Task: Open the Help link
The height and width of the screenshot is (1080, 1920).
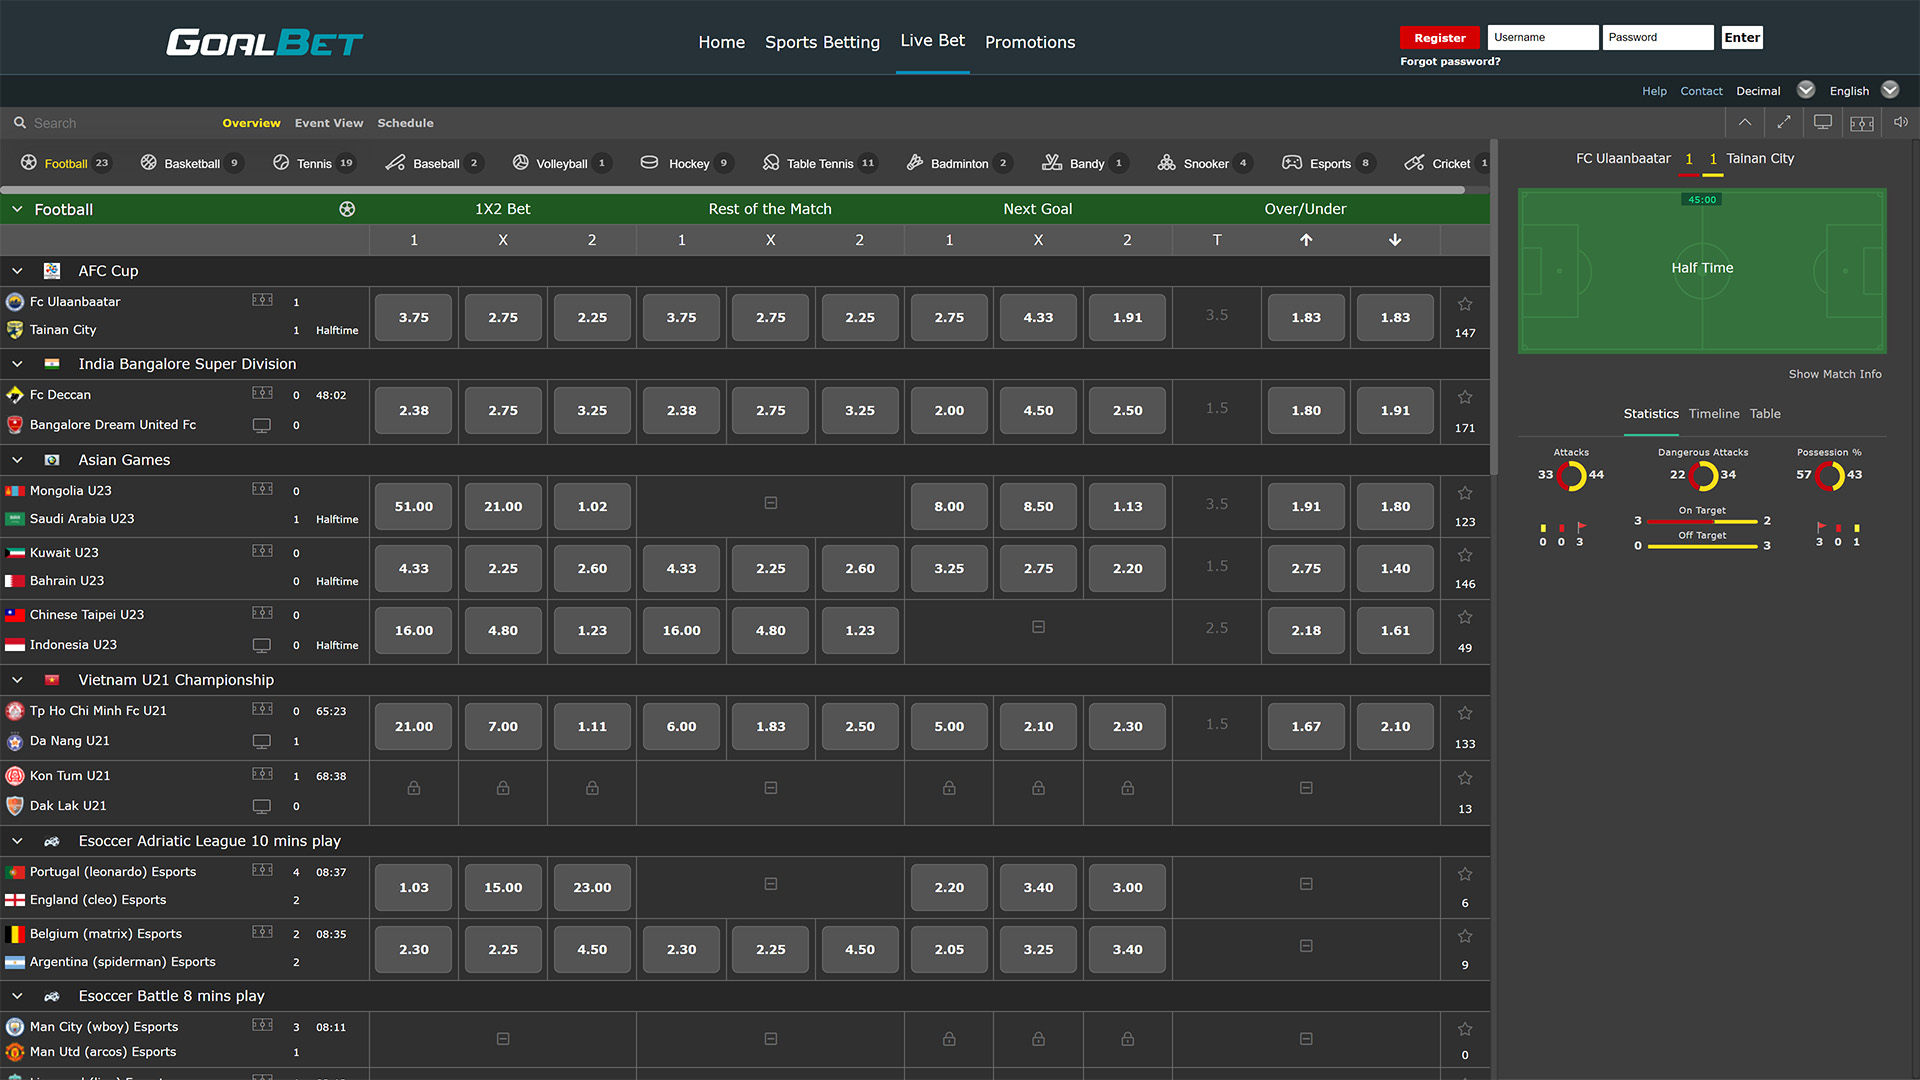Action: (x=1654, y=91)
